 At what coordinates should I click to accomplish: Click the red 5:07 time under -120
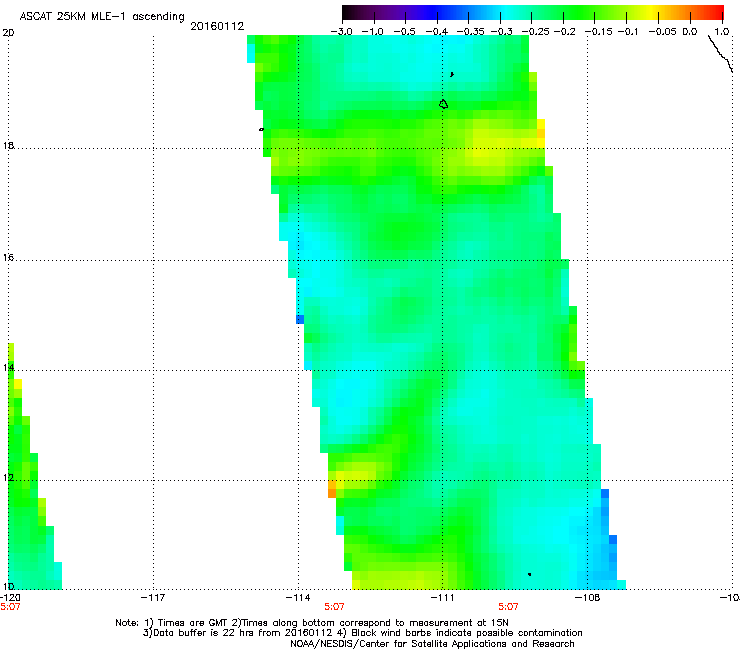point(10,607)
